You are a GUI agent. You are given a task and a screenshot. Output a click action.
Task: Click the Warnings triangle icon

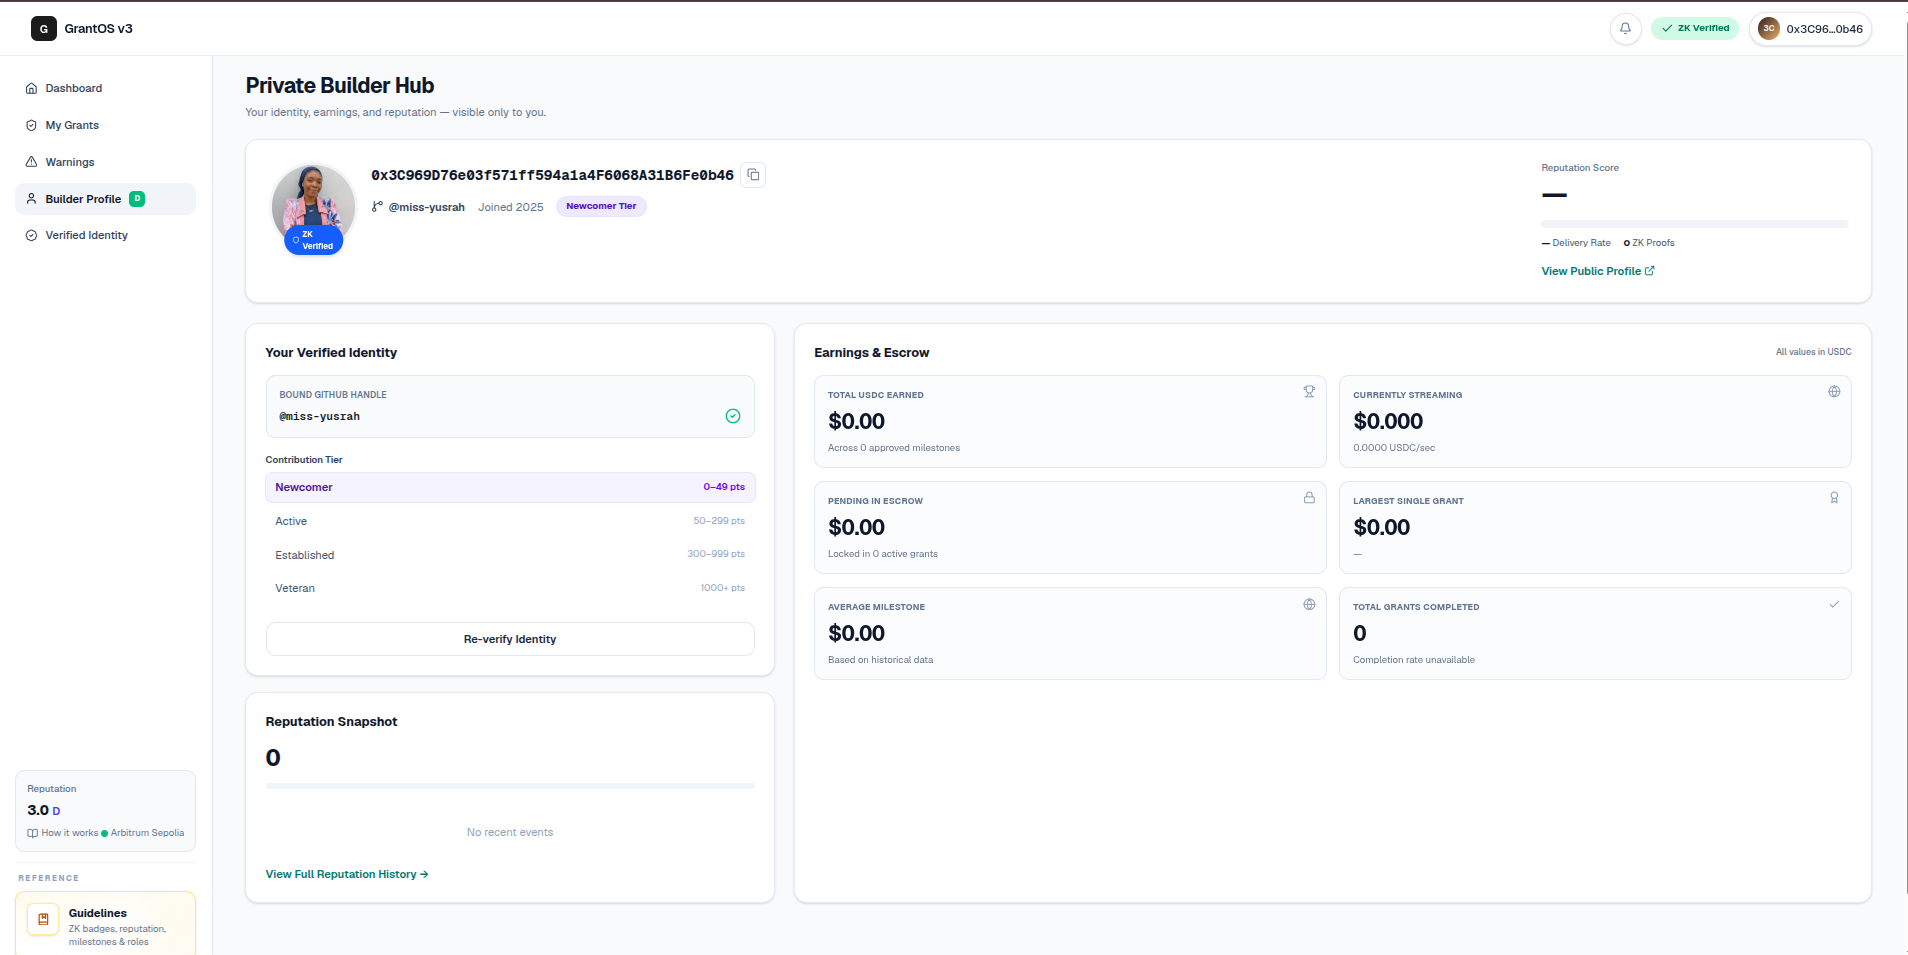31,162
